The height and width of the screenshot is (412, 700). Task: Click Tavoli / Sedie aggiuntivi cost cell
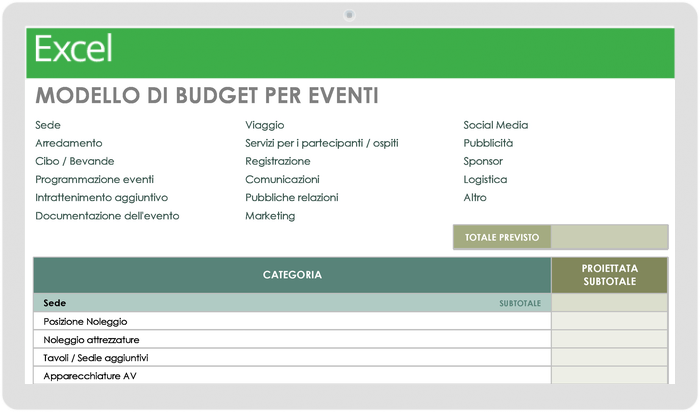(609, 358)
